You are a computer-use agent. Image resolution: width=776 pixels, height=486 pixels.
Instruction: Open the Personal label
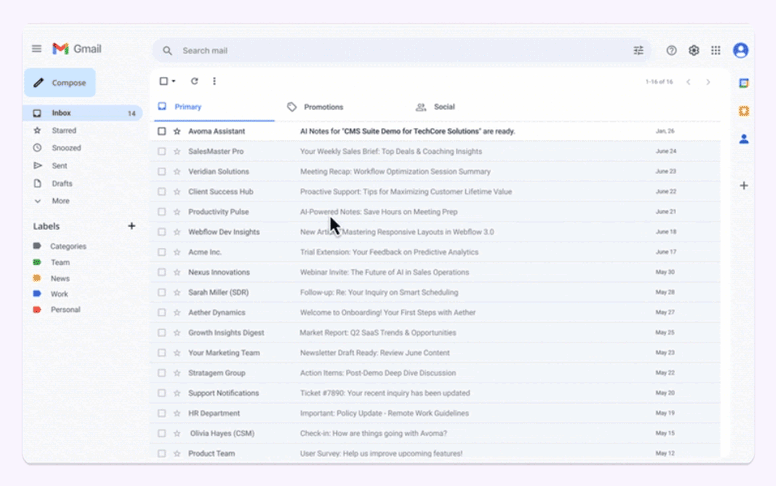click(65, 310)
